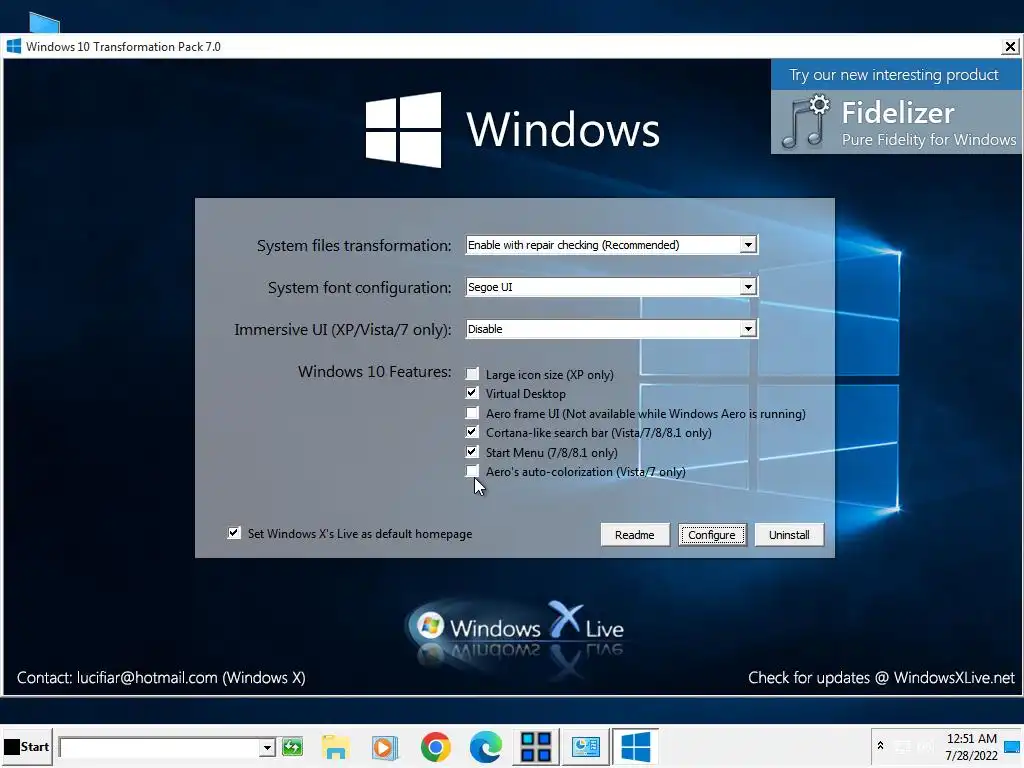Viewport: 1024px width, 768px height.
Task: Open the Fidelizer product advertisement banner
Action: point(896,107)
